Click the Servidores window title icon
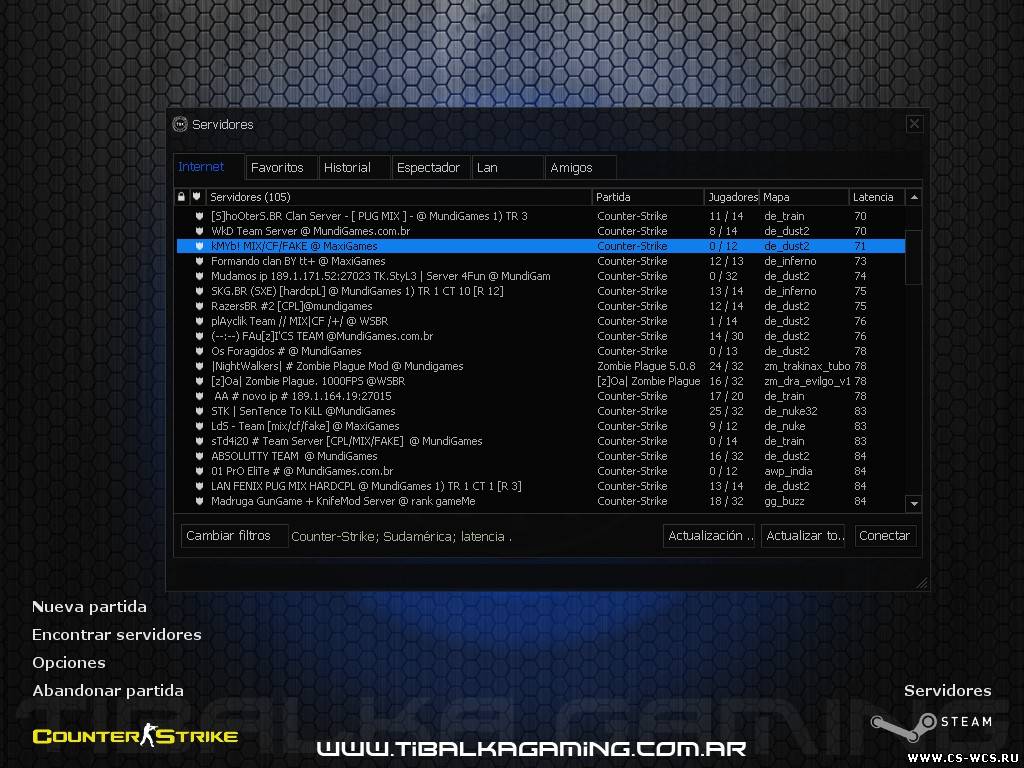 click(180, 124)
